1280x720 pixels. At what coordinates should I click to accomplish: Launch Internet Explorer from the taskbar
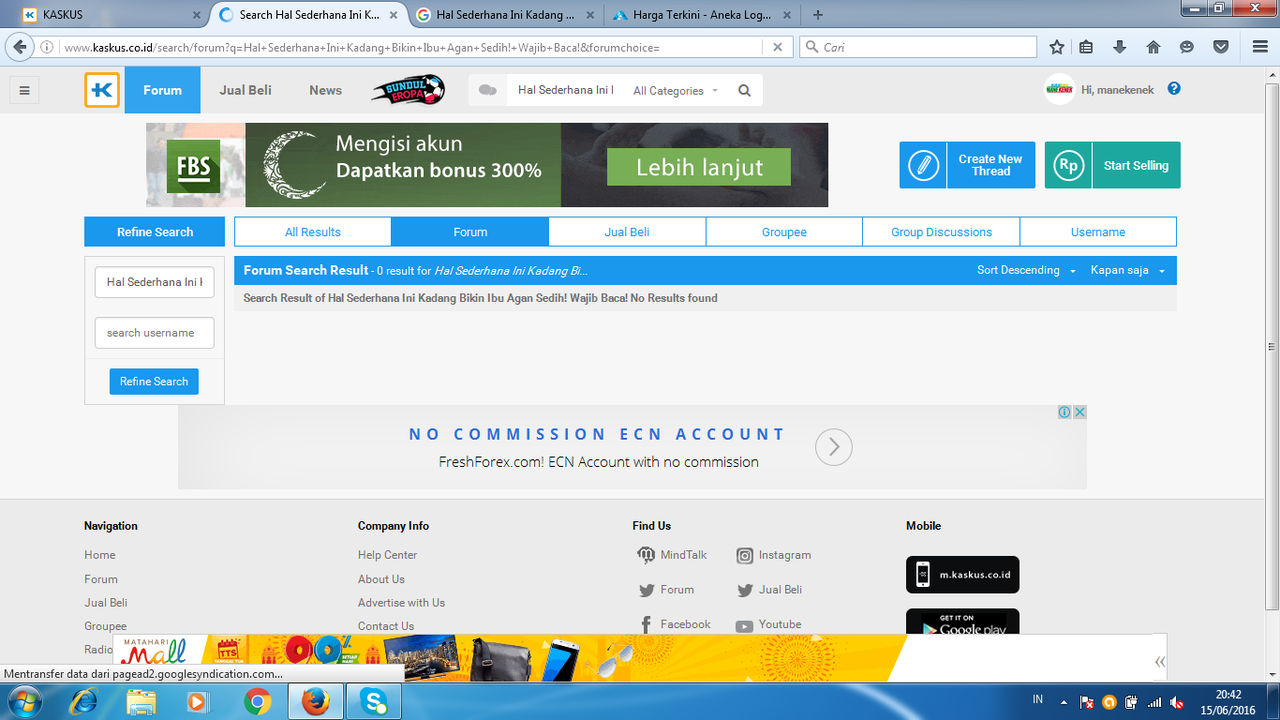point(83,702)
